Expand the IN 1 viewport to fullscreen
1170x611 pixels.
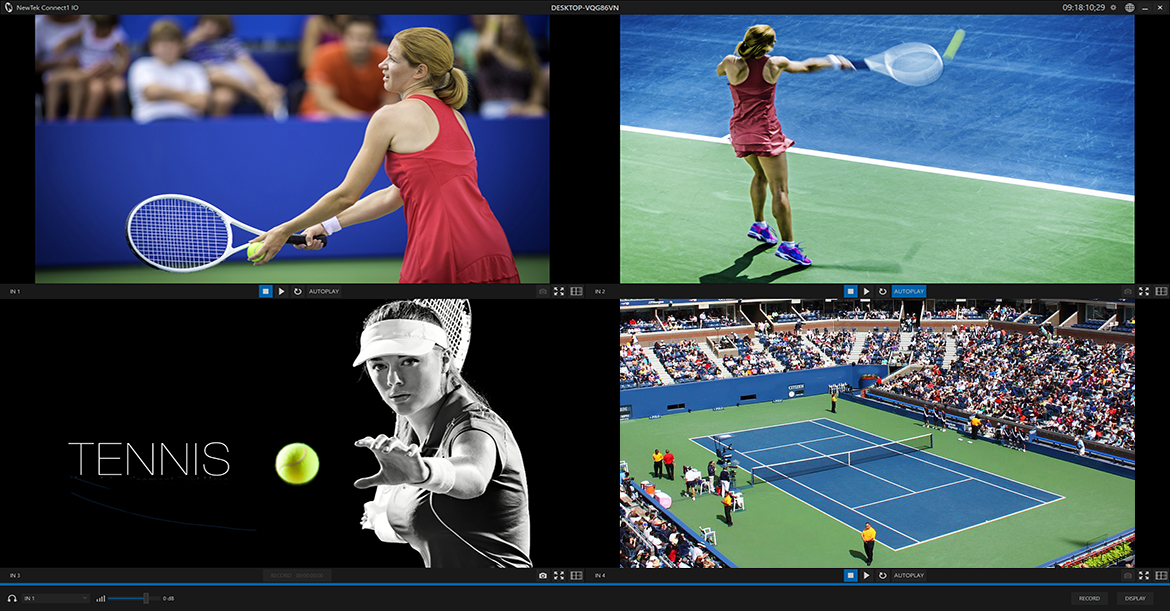point(559,291)
